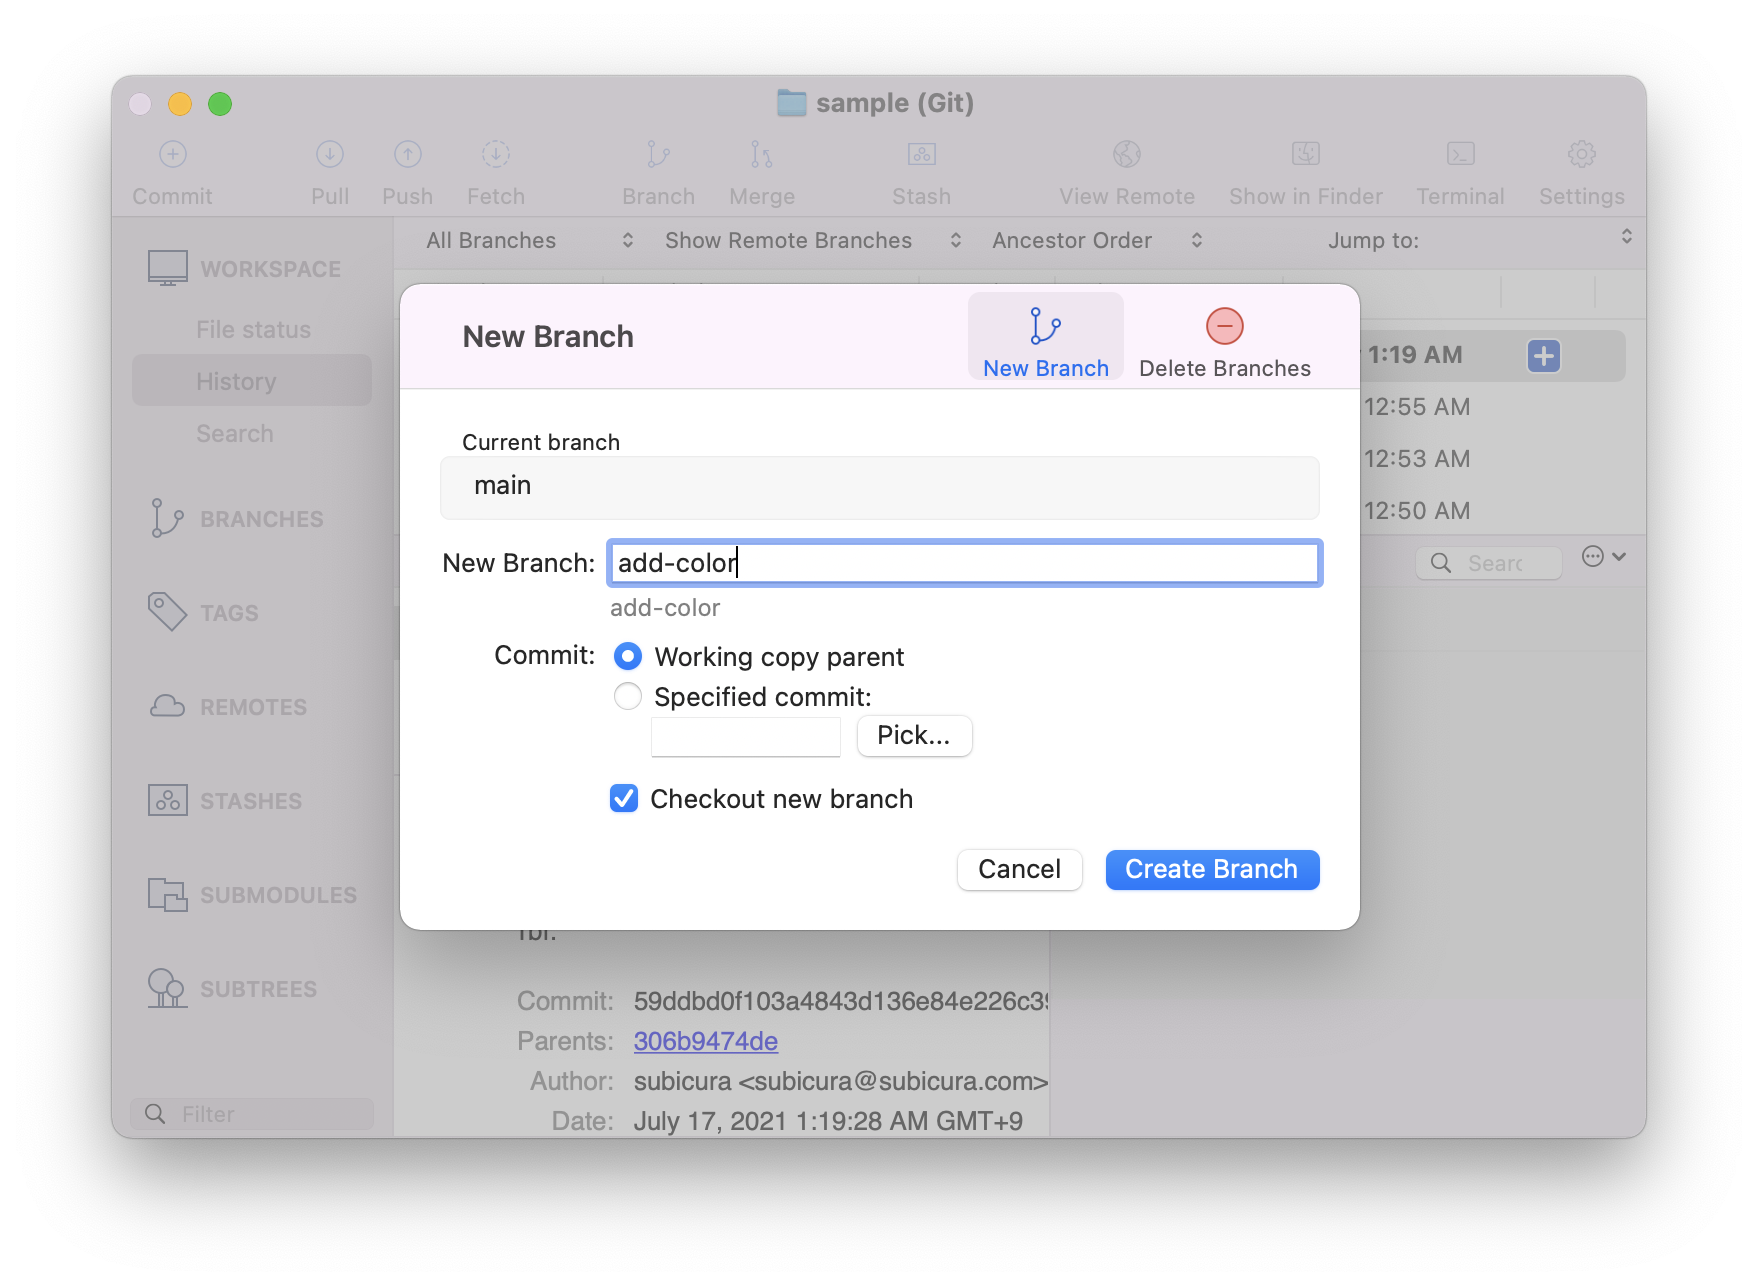Switch to Delete Branches tab
The image size is (1758, 1286).
[x=1224, y=342]
